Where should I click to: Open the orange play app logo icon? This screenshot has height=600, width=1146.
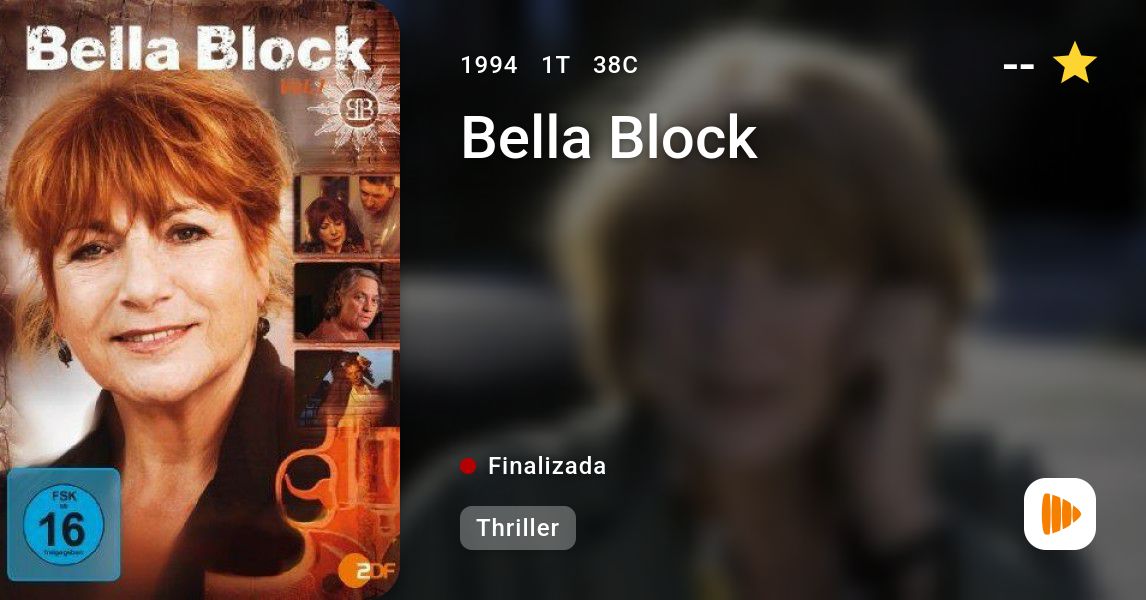coord(1060,514)
